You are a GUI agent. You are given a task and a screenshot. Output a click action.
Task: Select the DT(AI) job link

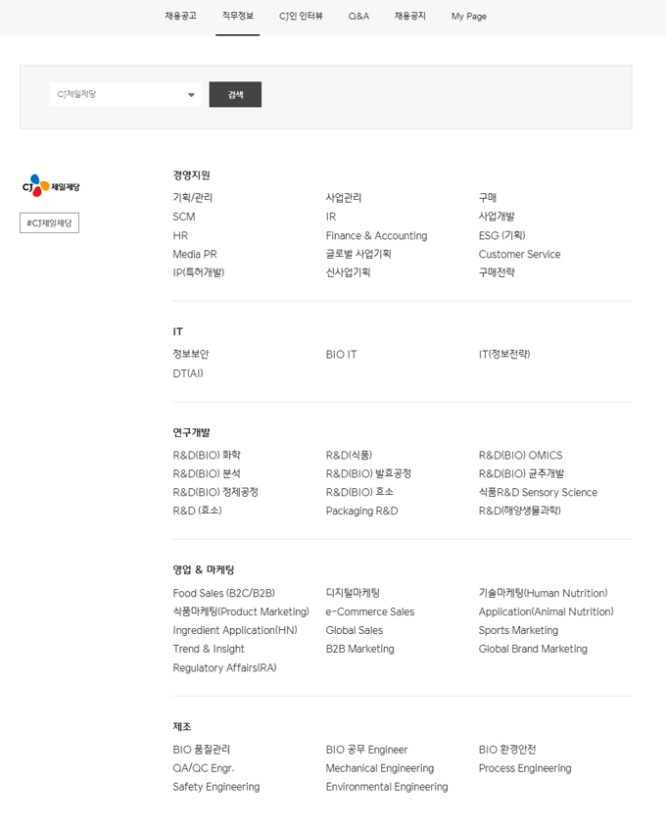pos(188,373)
